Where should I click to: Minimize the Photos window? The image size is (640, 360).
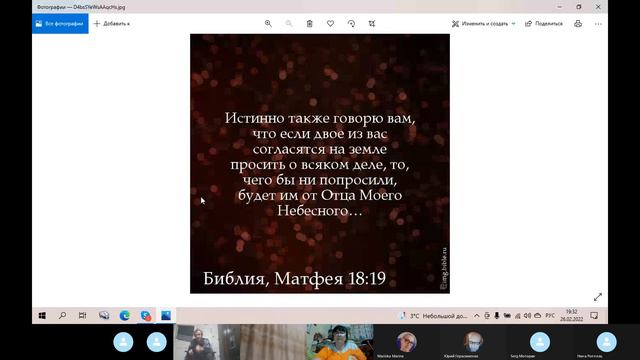coord(560,7)
